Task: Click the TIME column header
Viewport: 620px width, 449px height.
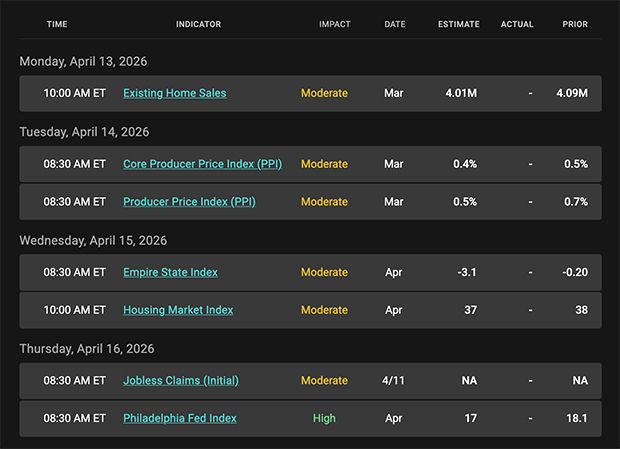Action: (57, 24)
